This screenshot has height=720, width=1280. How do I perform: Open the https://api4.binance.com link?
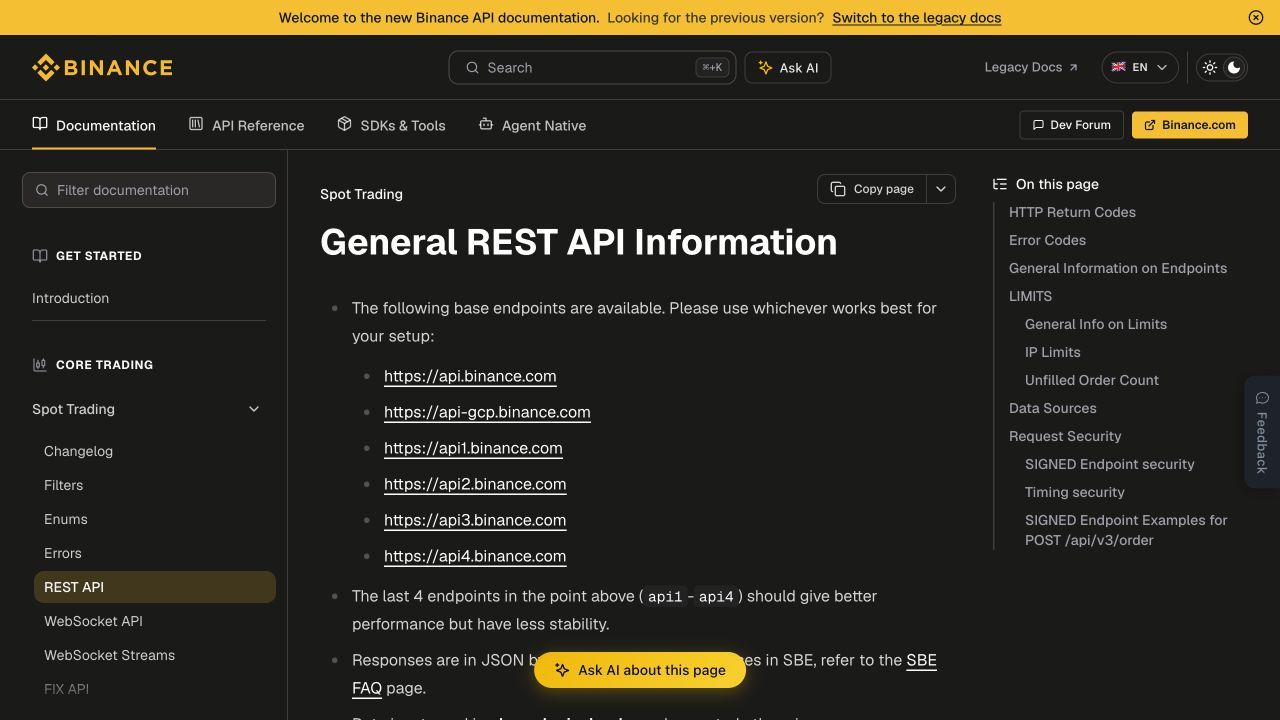tap(475, 556)
